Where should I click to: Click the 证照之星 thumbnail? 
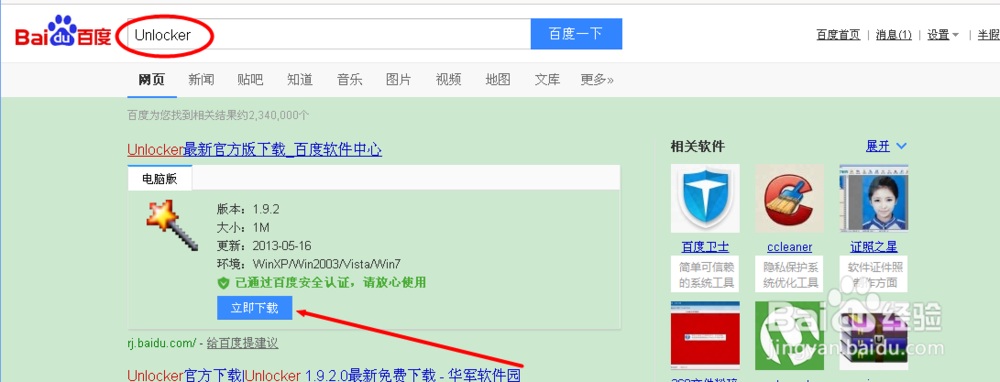pyautogui.click(x=874, y=198)
